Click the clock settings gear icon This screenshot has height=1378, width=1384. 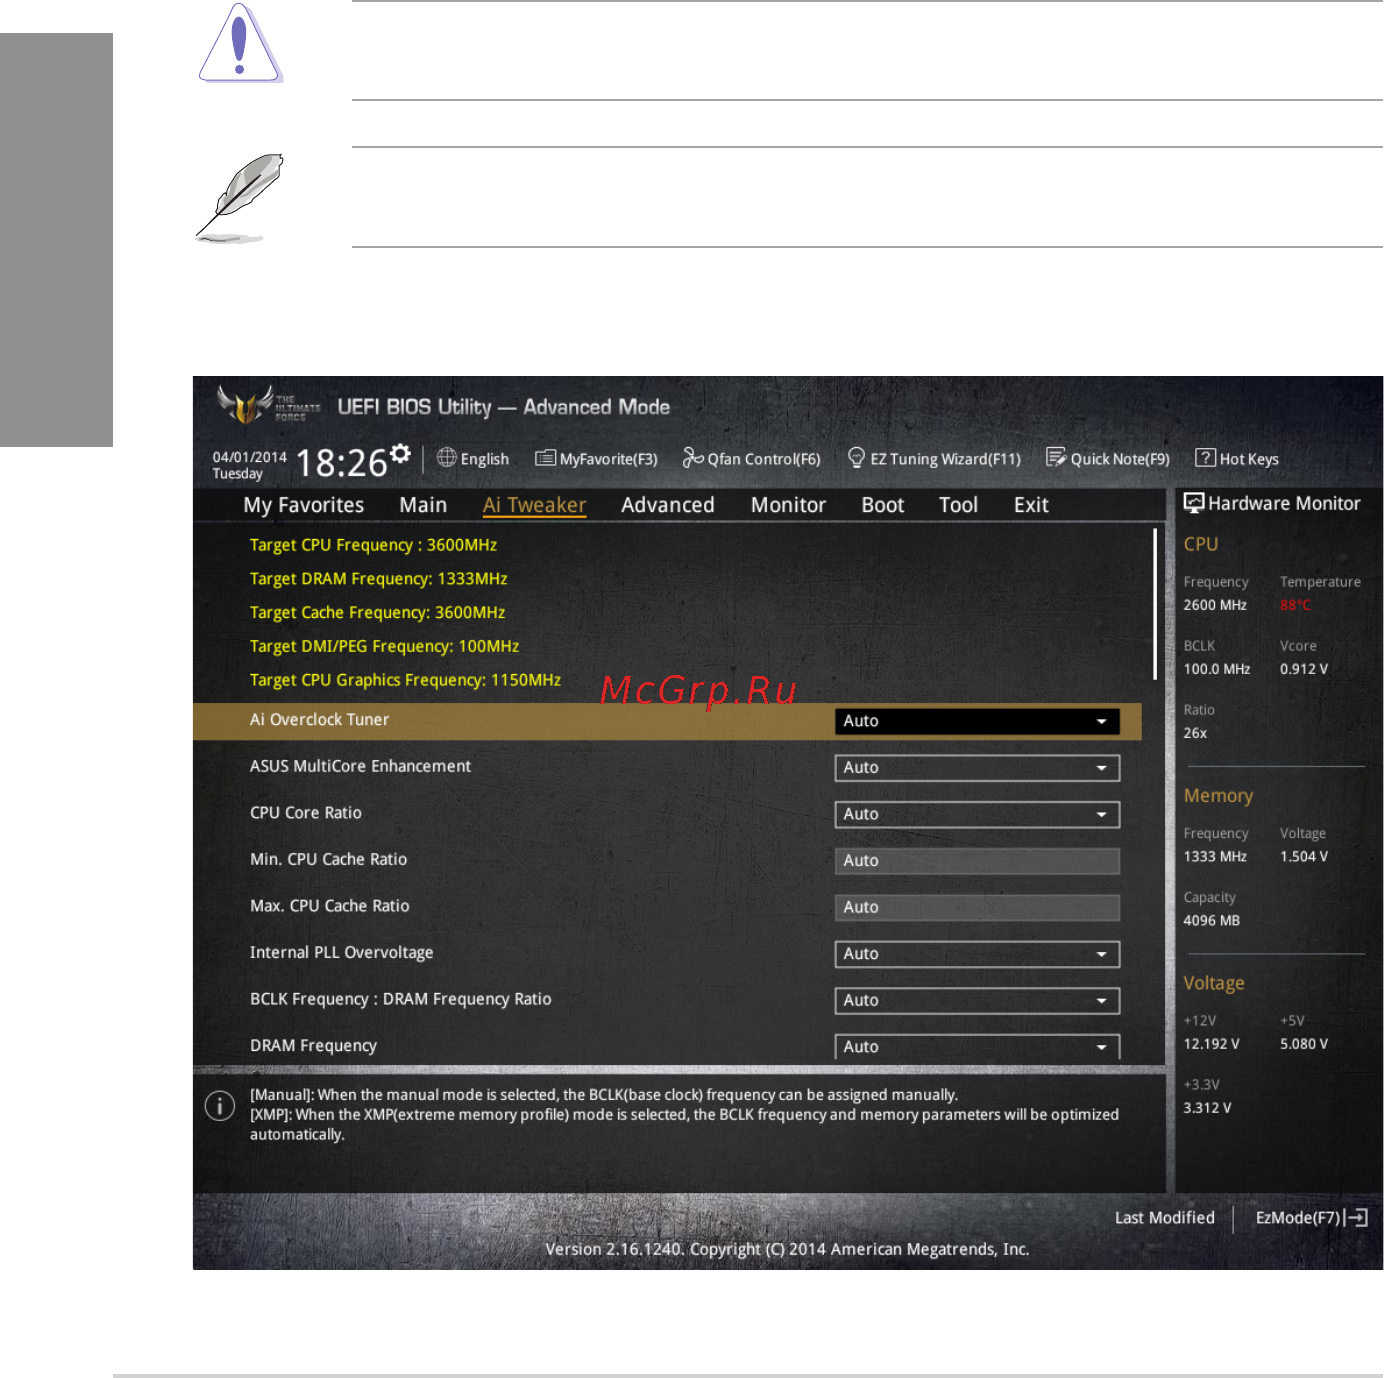[x=400, y=453]
